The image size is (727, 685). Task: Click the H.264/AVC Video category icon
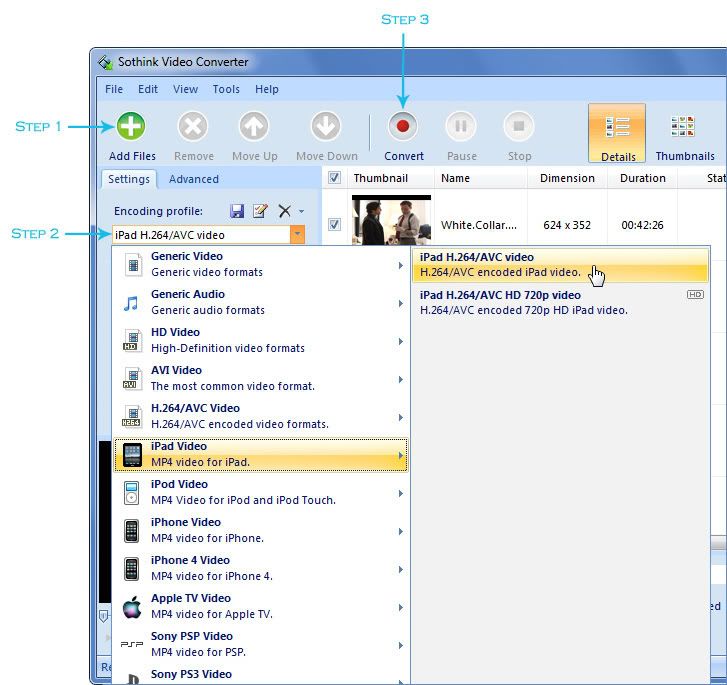tap(132, 417)
